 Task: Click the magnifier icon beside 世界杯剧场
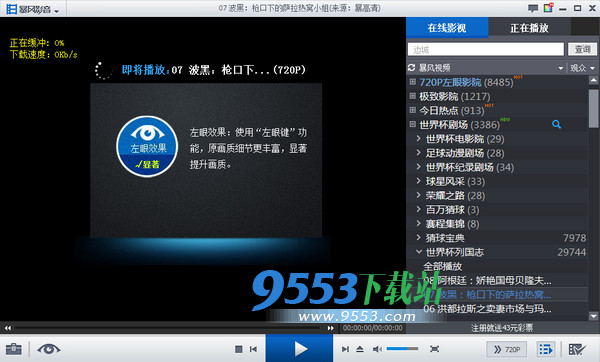pyautogui.click(x=556, y=124)
